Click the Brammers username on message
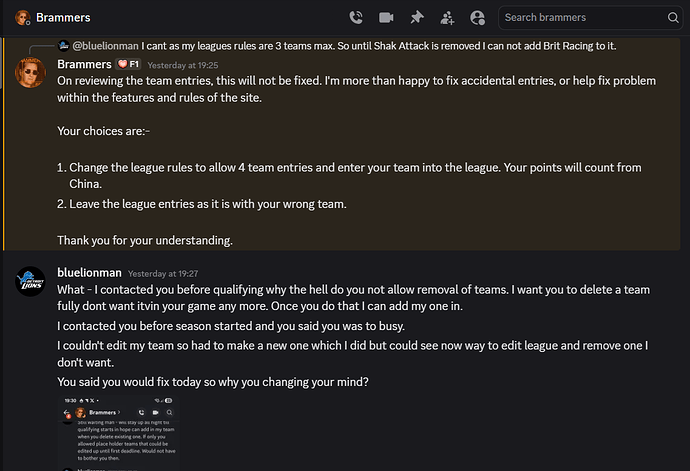 coord(84,64)
